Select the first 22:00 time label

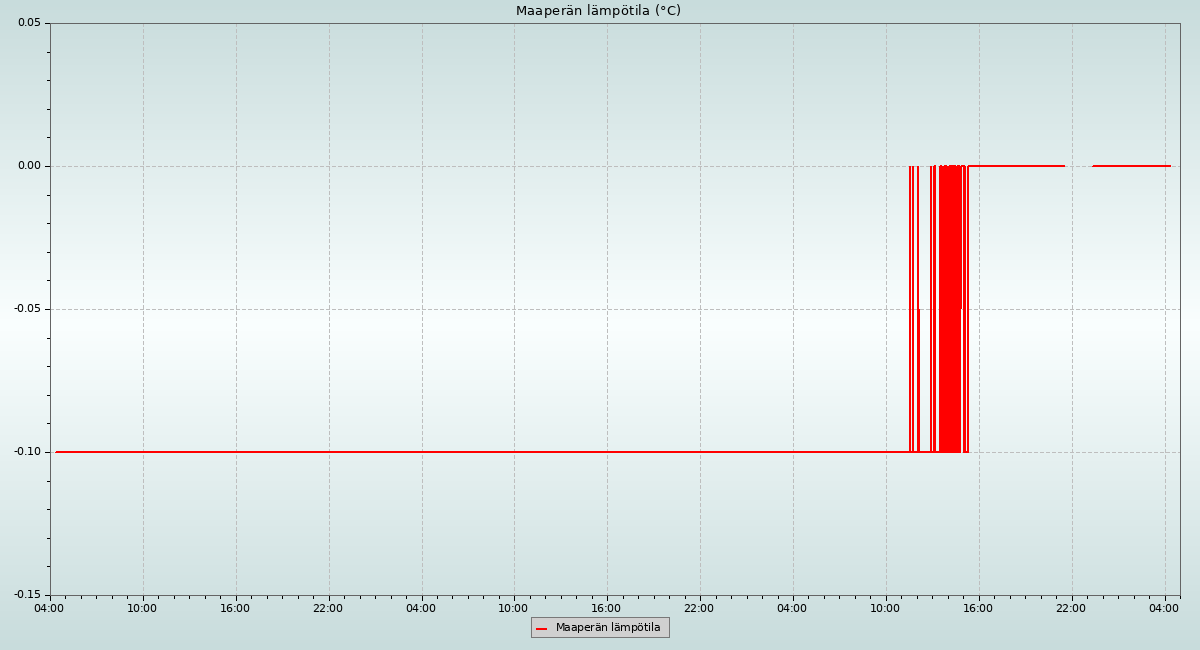[x=328, y=608]
